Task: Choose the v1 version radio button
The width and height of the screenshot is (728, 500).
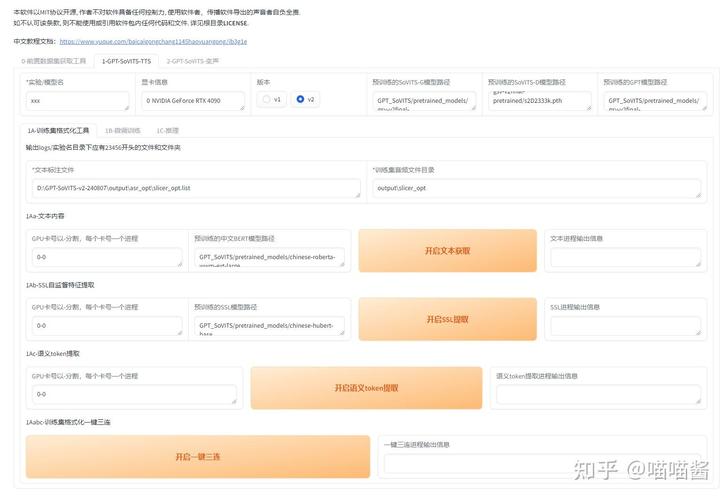Action: (271, 99)
